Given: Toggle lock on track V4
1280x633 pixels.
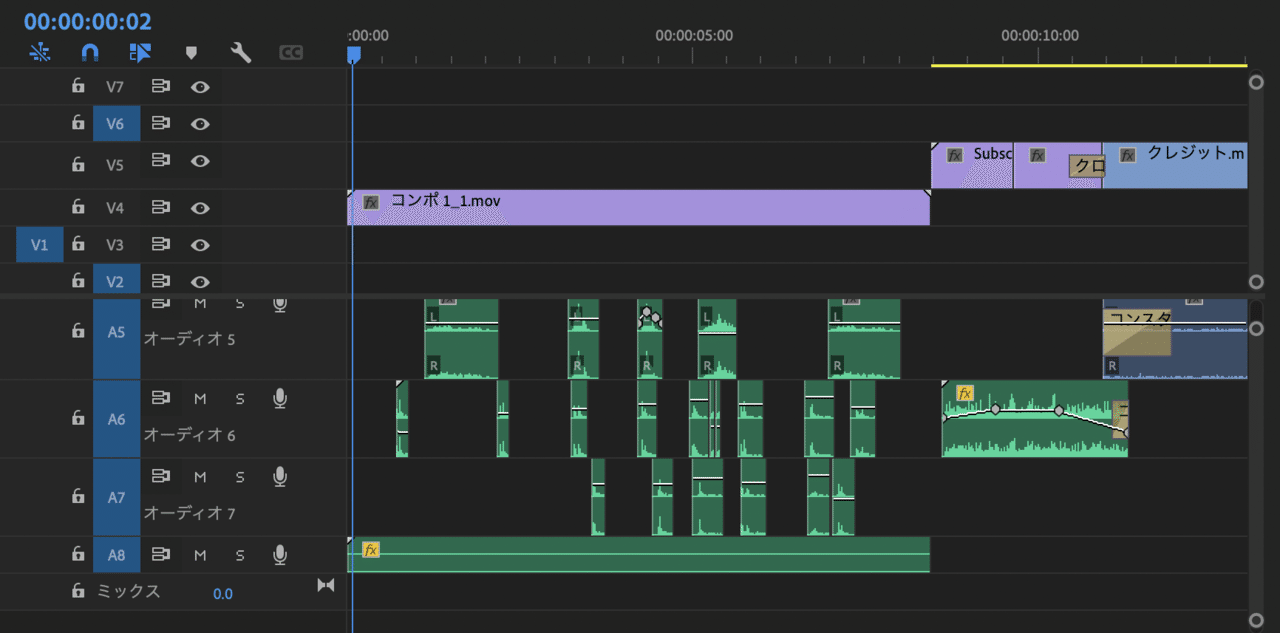Looking at the screenshot, I should coord(78,207).
